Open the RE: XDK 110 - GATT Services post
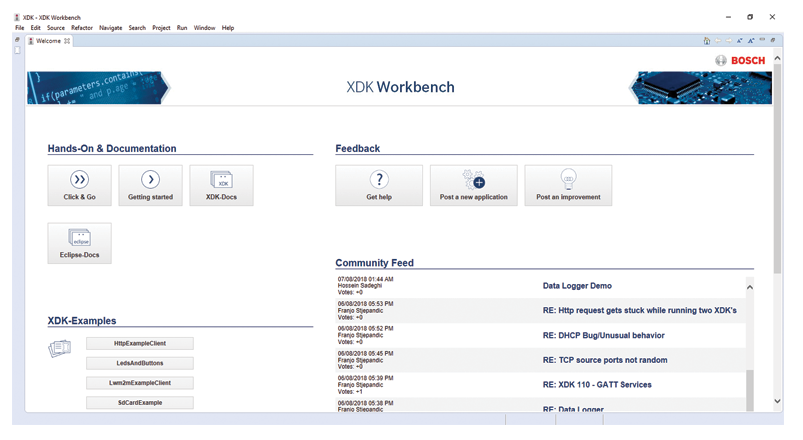Image resolution: width=803 pixels, height=440 pixels. [597, 385]
